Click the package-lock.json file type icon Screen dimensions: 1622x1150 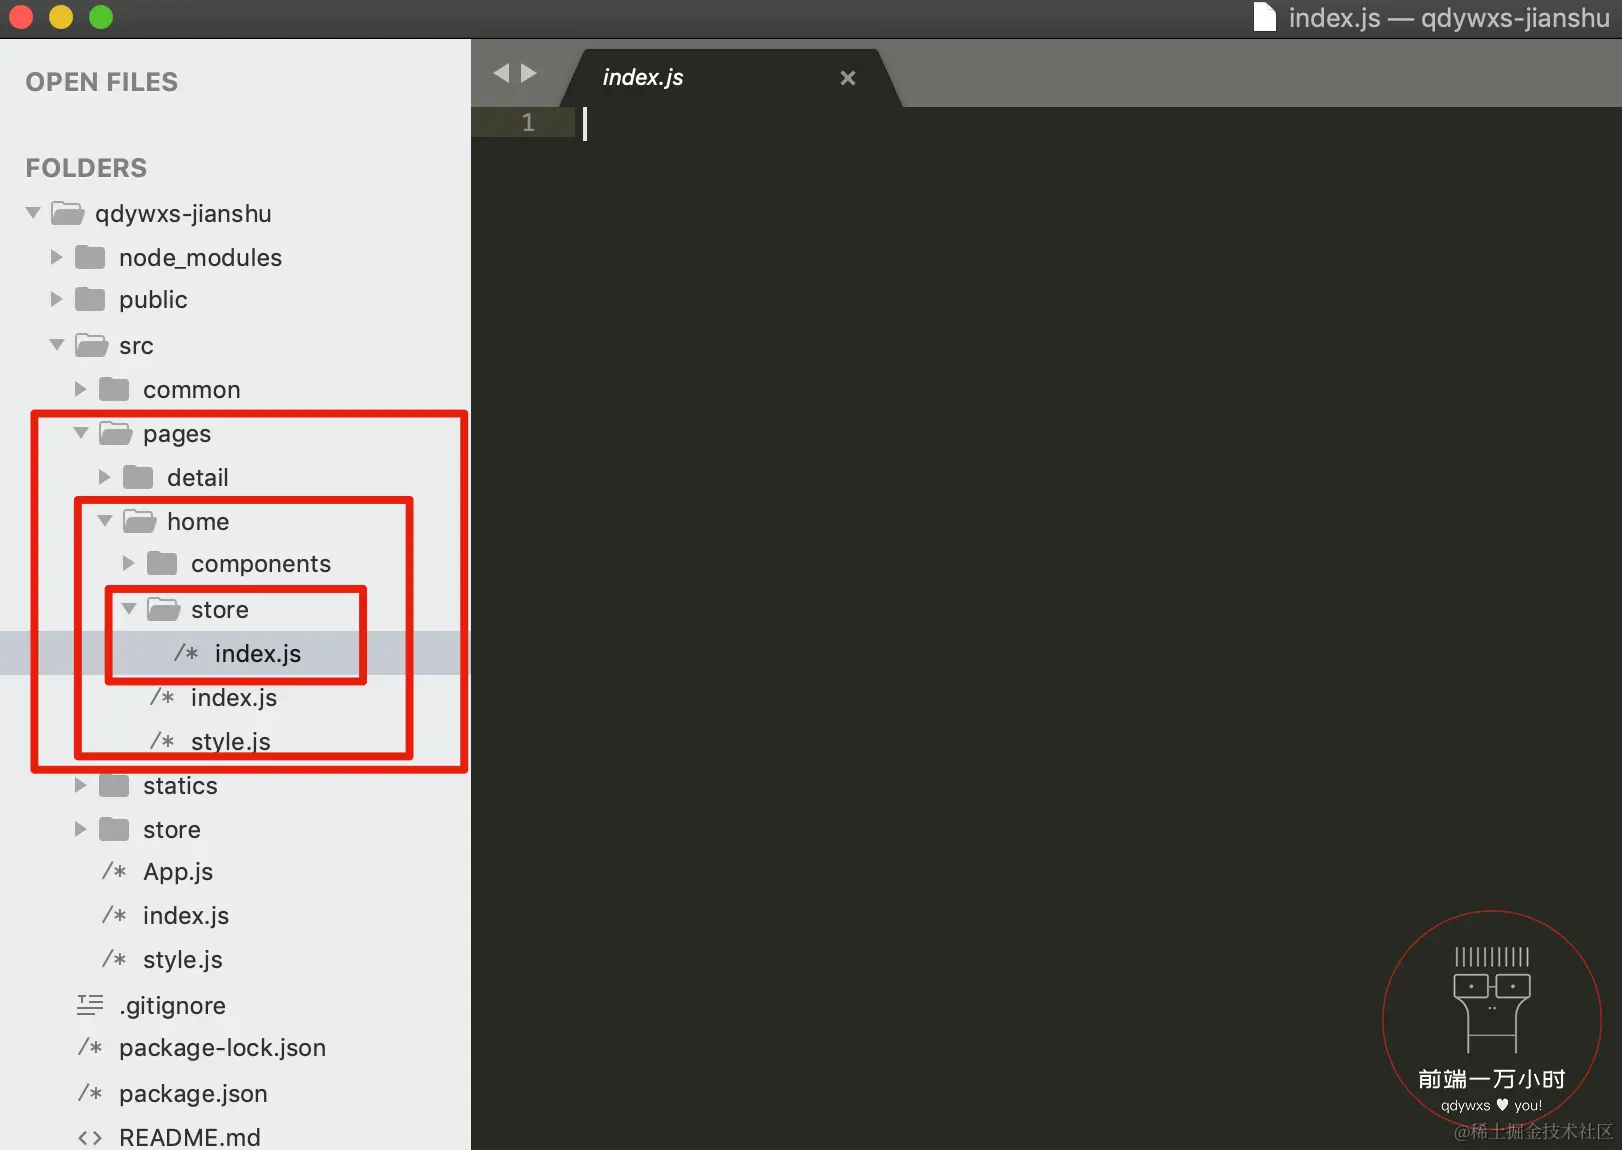click(x=90, y=1047)
